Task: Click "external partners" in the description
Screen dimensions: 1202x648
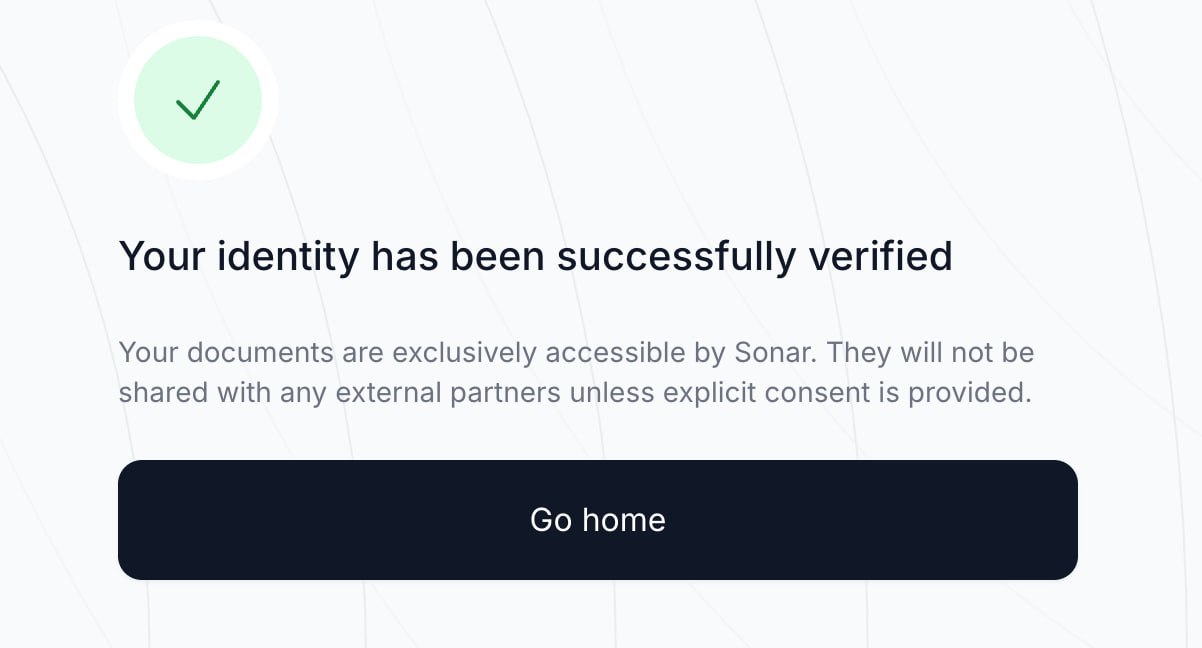Action: tap(448, 393)
